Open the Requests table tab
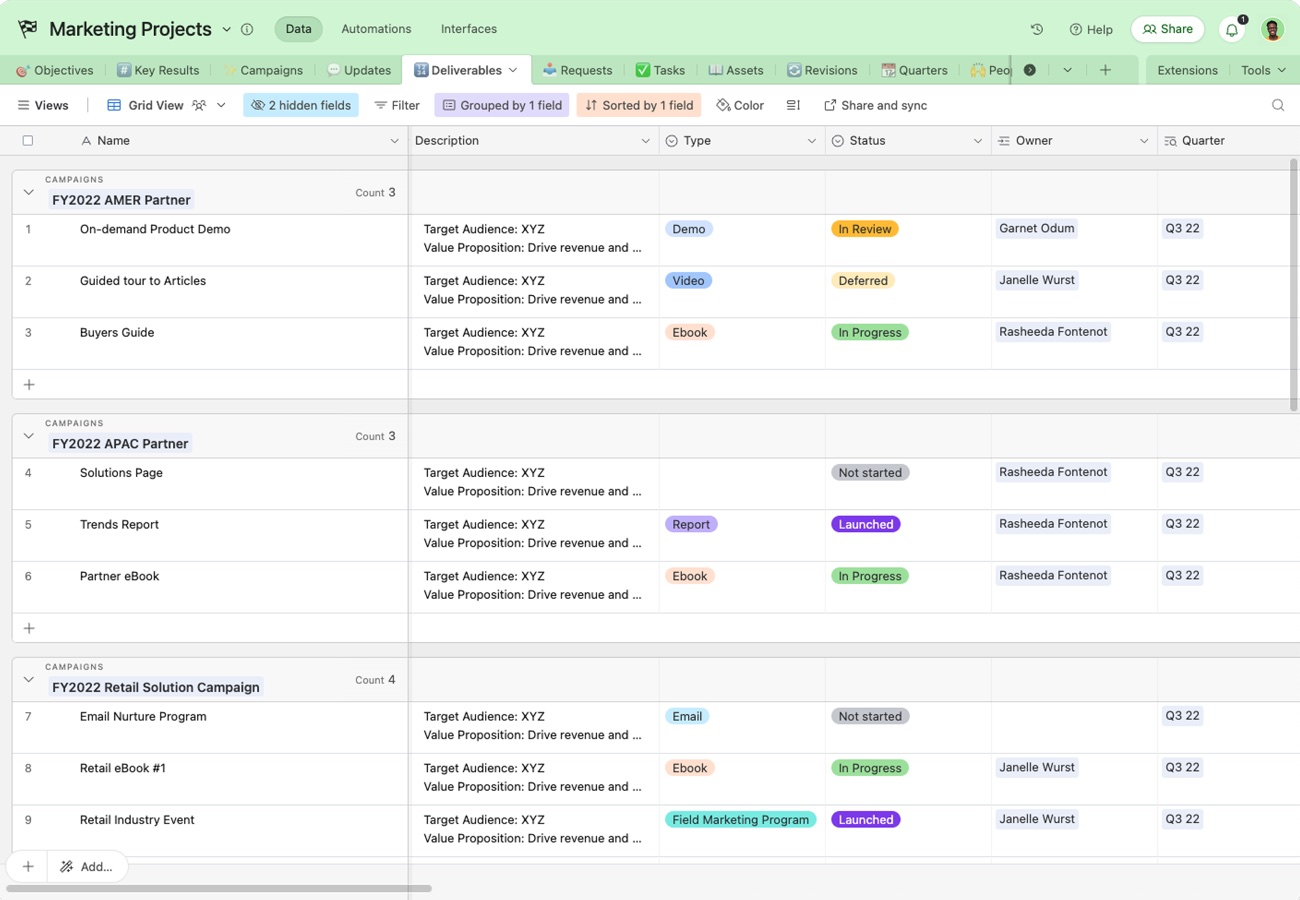This screenshot has height=900, width=1300. click(577, 70)
